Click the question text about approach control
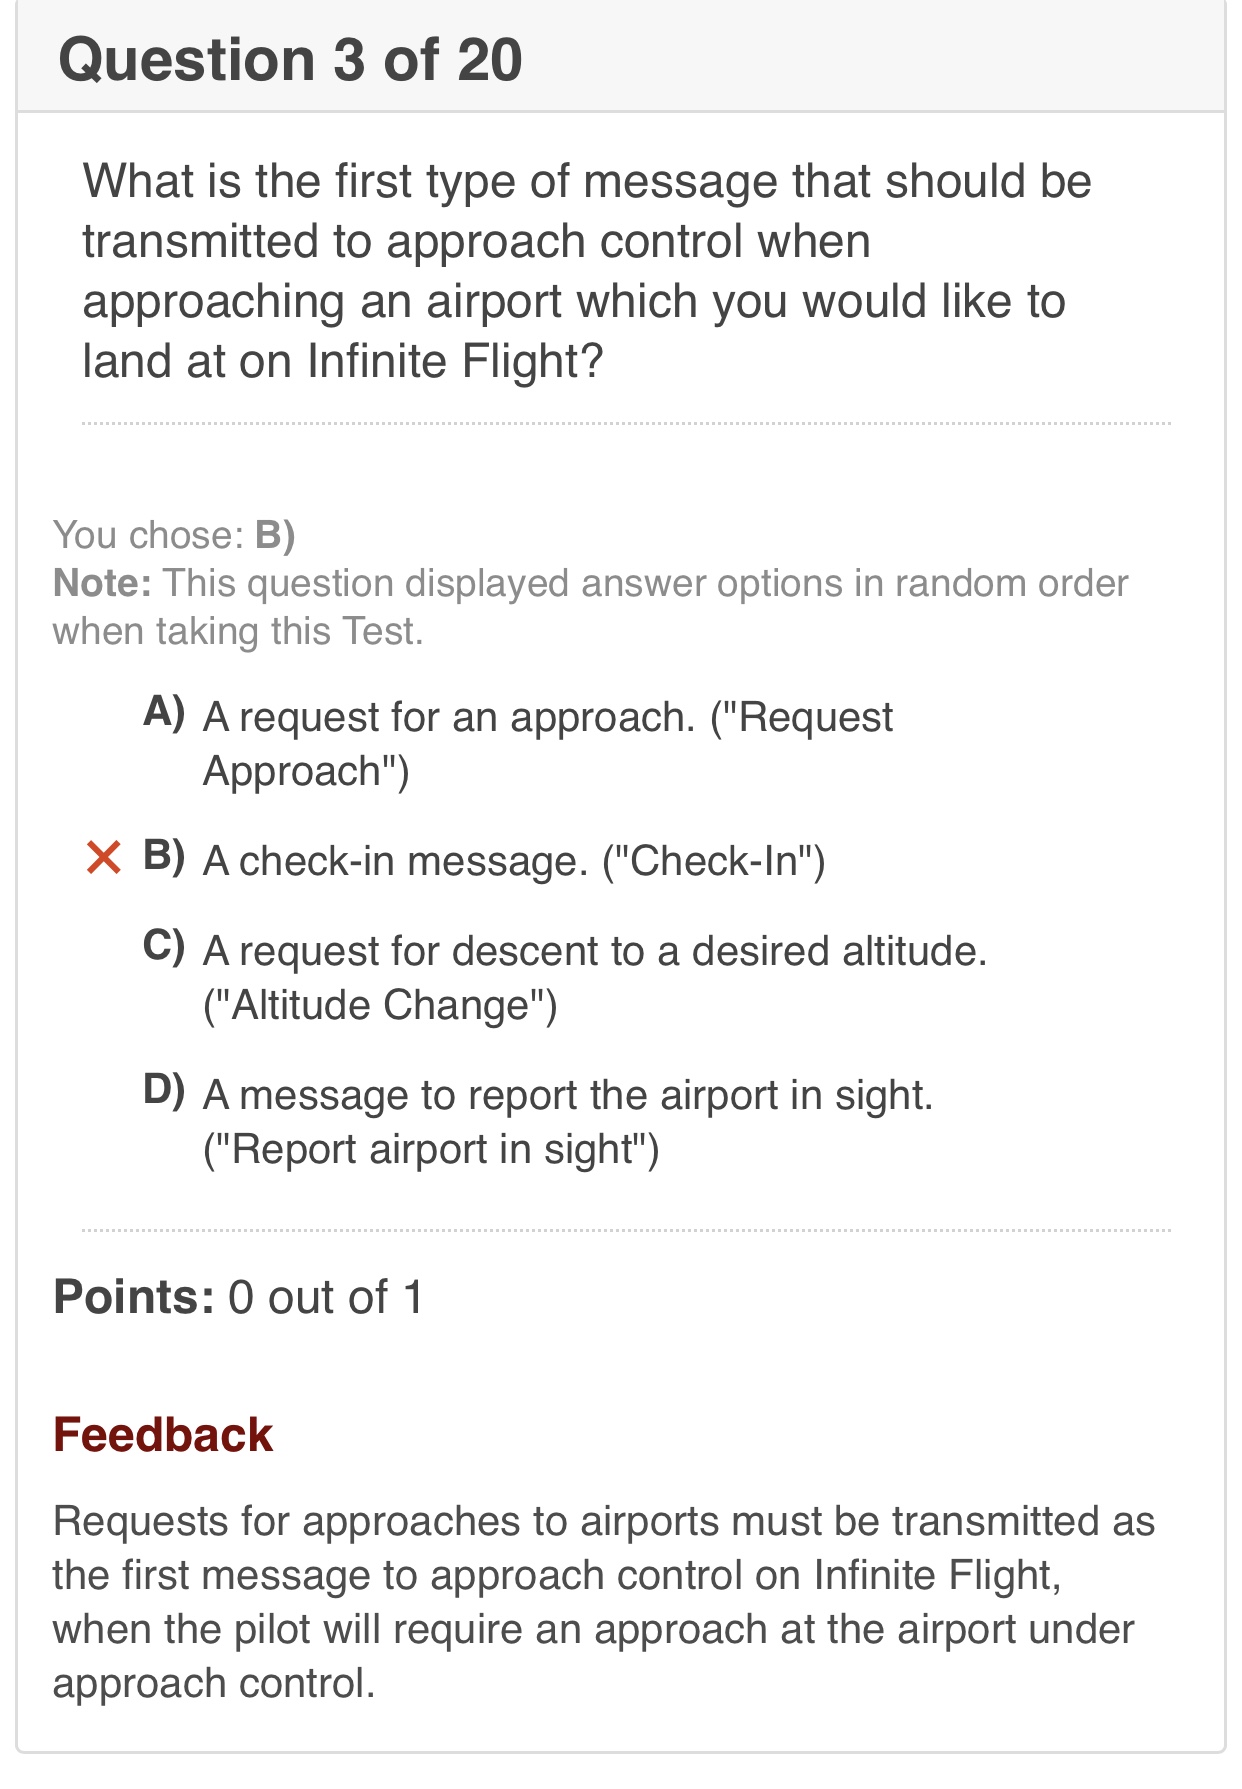This screenshot has width=1242, height=1789. point(586,271)
